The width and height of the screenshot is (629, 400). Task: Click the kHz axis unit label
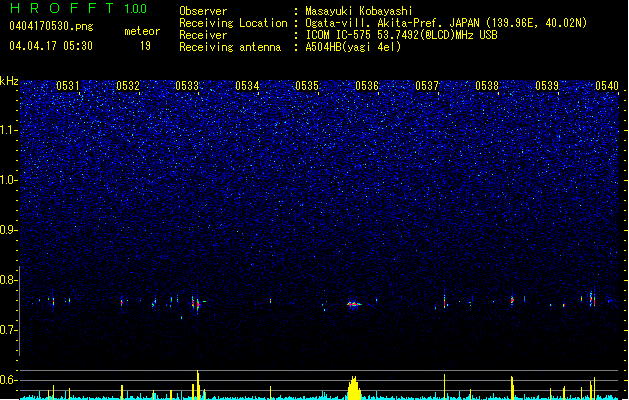tap(9, 81)
